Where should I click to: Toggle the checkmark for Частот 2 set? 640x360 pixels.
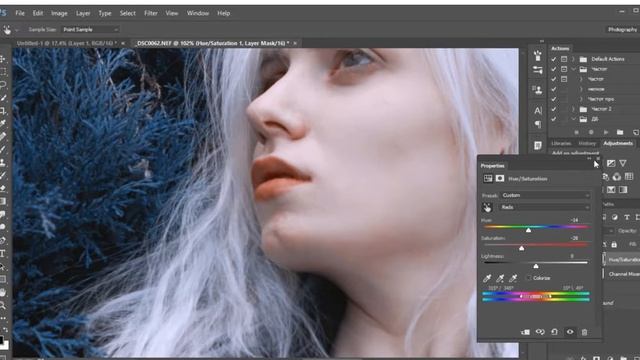pos(553,109)
